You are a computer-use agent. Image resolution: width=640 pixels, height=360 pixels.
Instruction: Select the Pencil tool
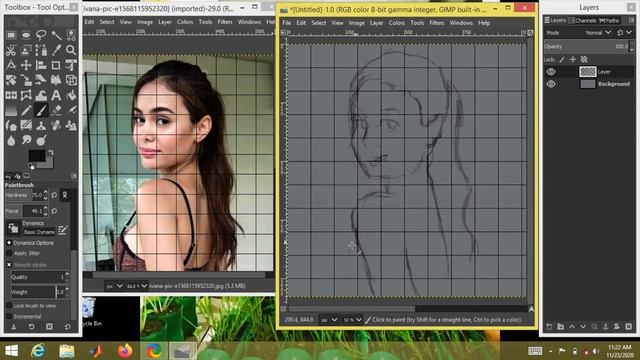tap(27, 110)
